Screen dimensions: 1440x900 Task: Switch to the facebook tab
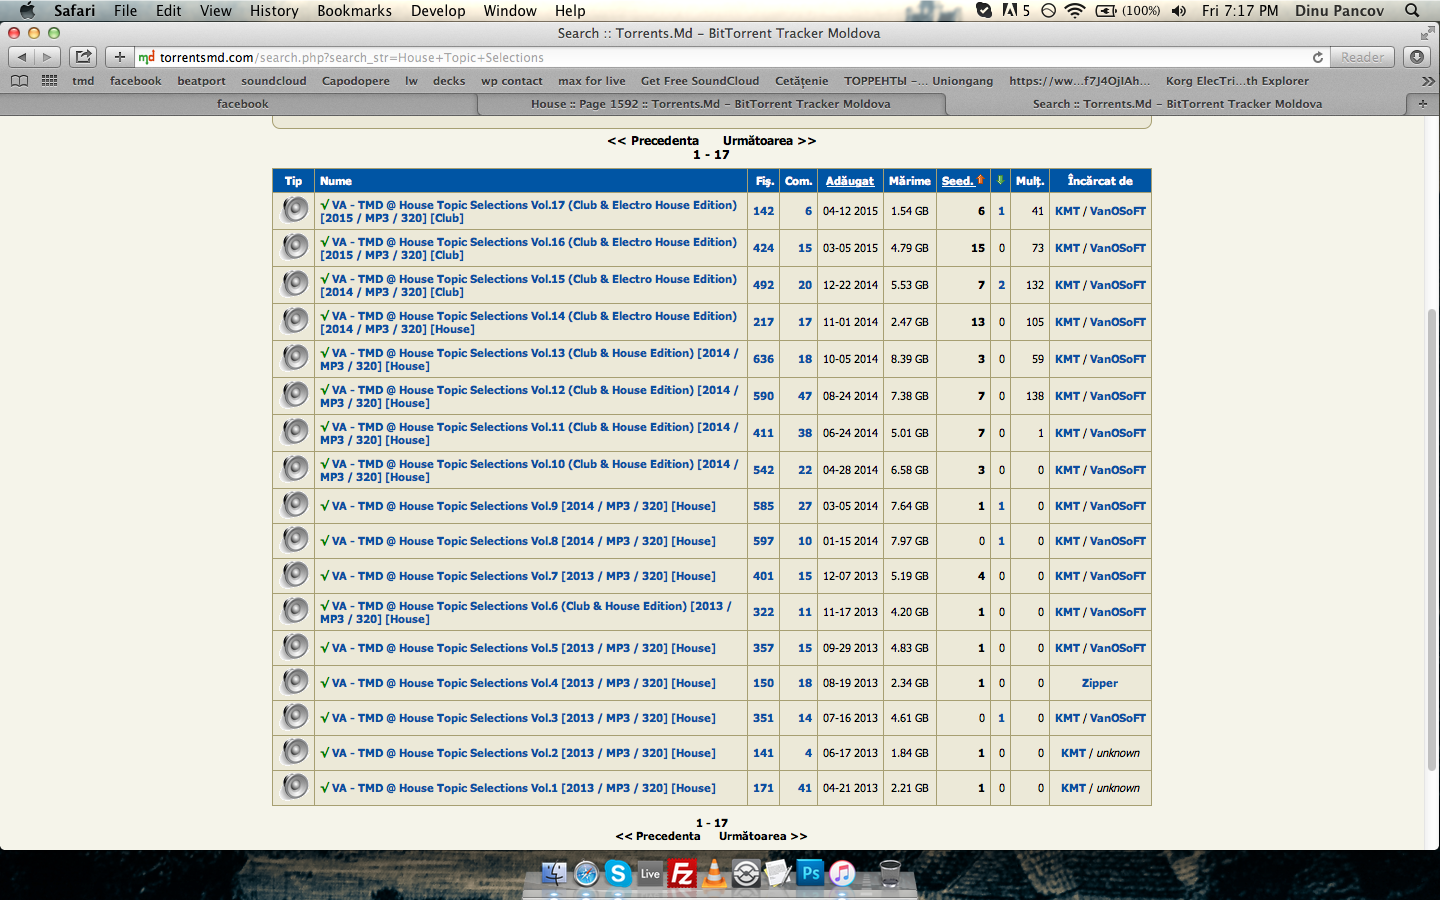coord(242,104)
